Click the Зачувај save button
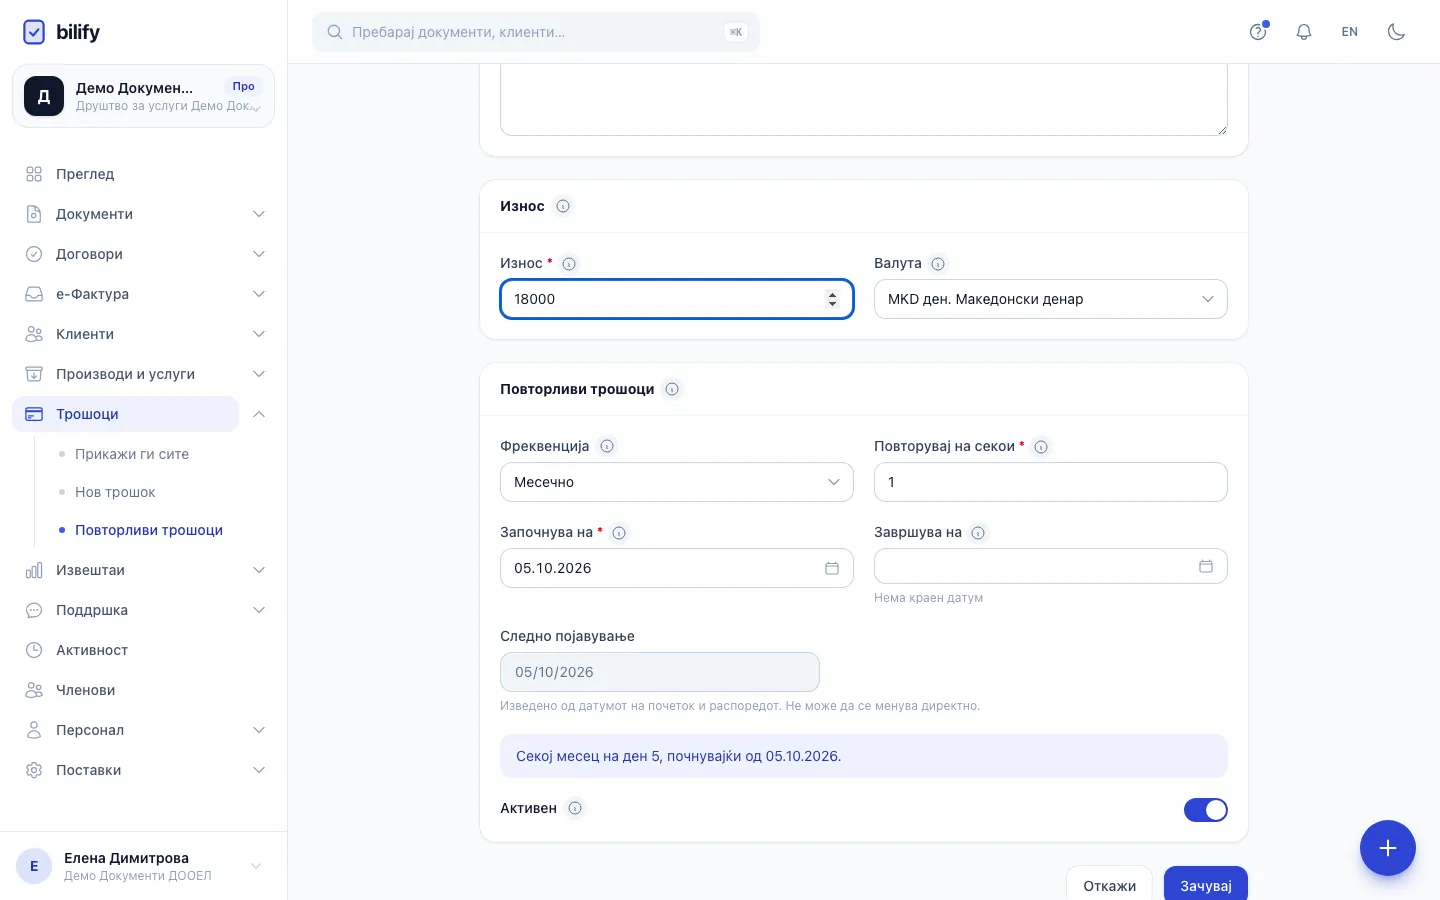This screenshot has width=1440, height=900. [x=1205, y=885]
